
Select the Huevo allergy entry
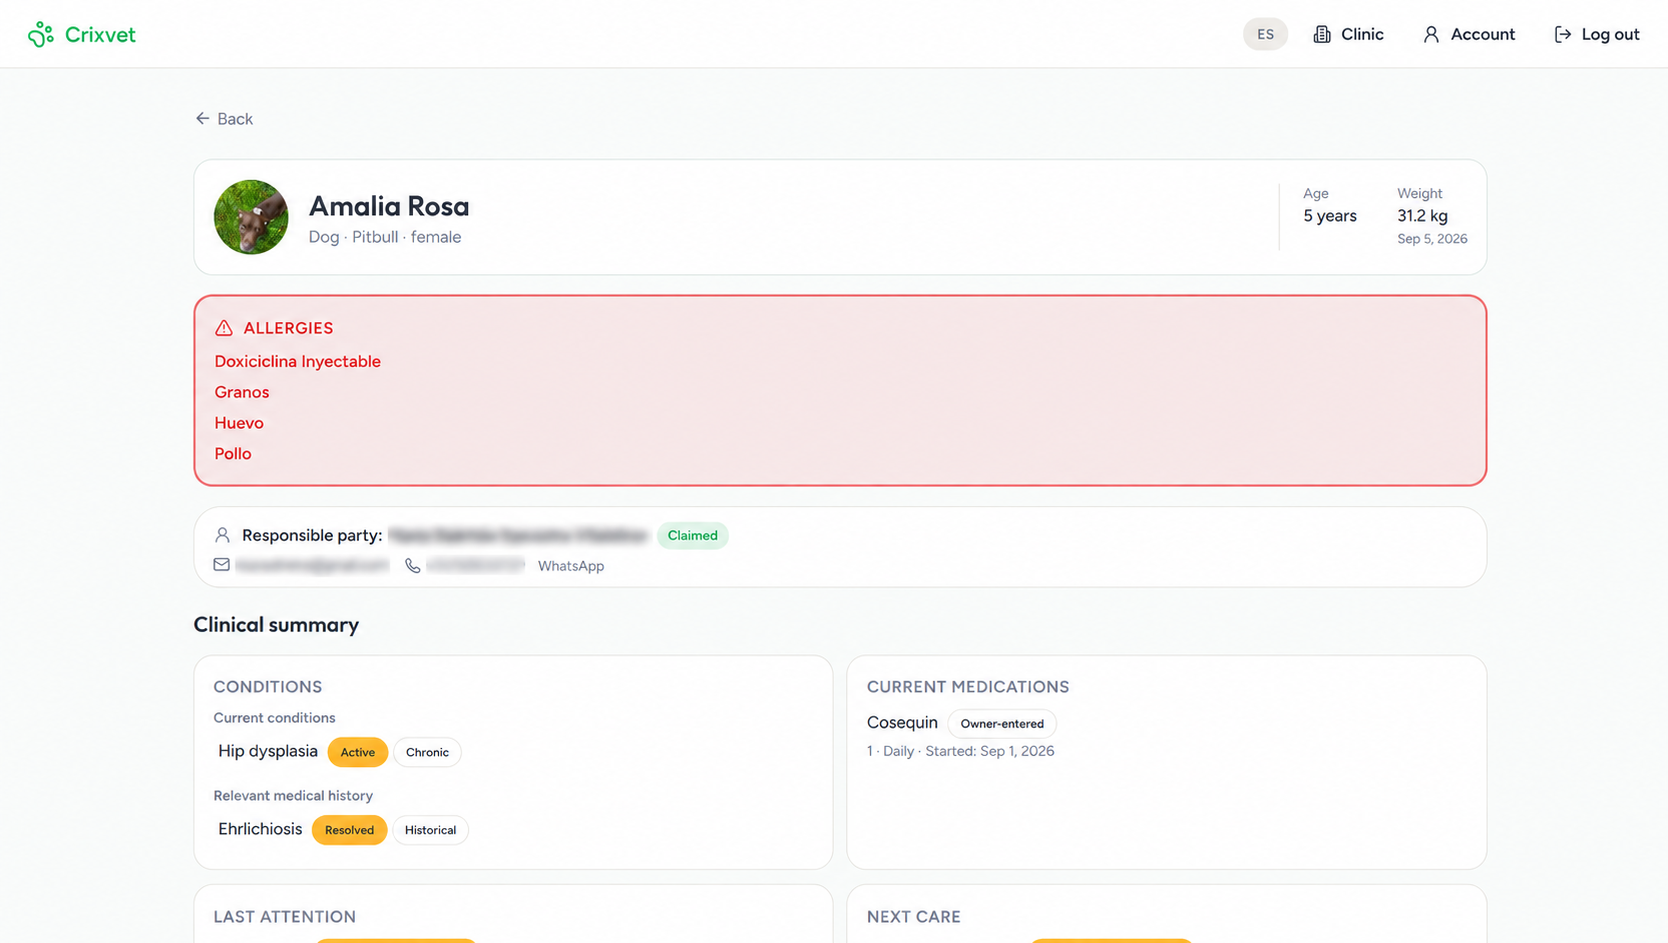pyautogui.click(x=239, y=423)
